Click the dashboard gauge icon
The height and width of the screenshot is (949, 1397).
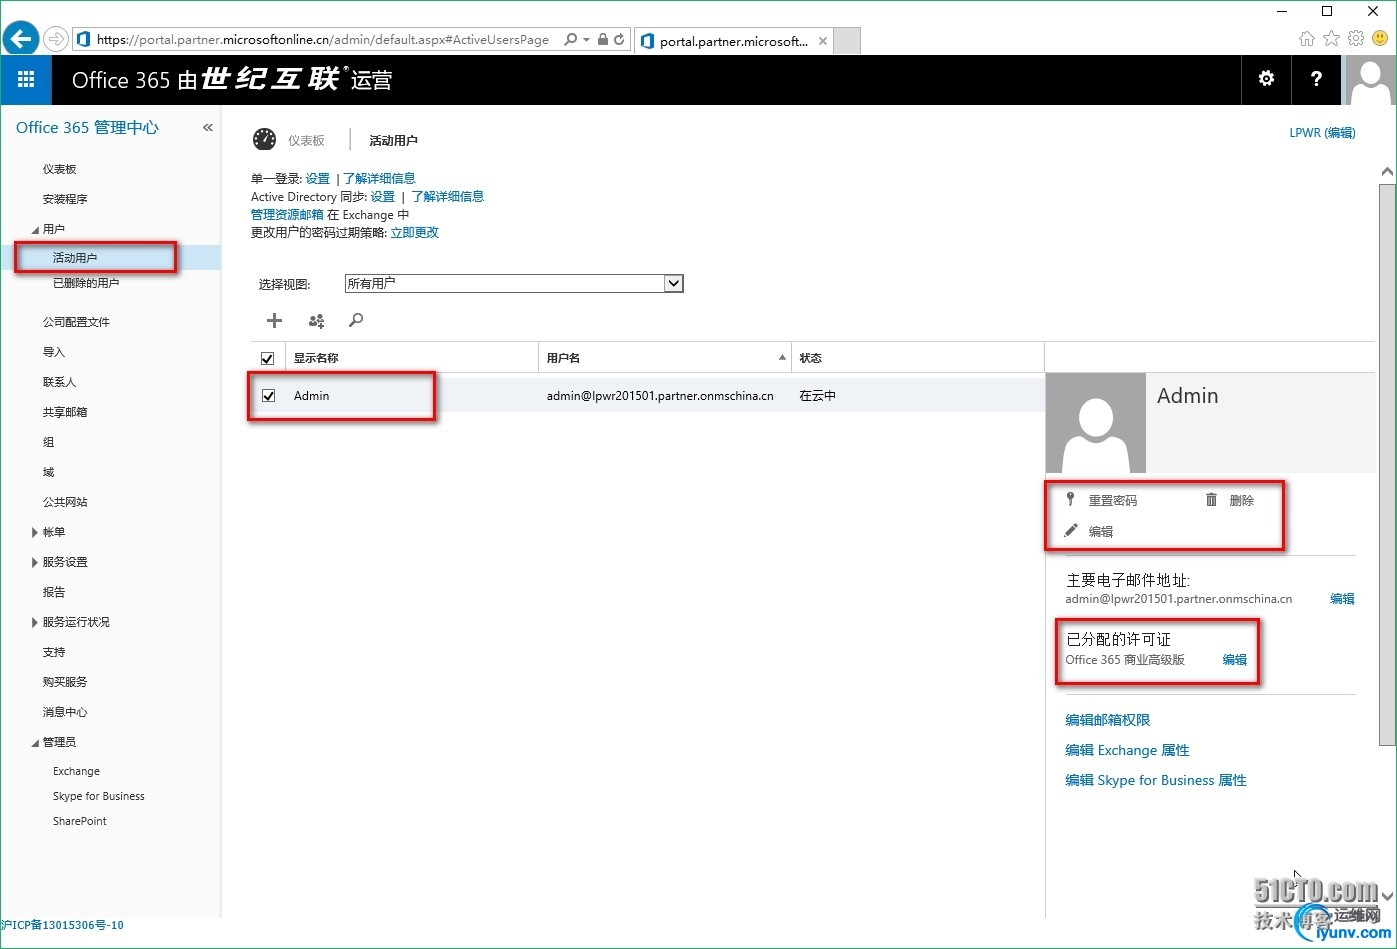(x=264, y=139)
